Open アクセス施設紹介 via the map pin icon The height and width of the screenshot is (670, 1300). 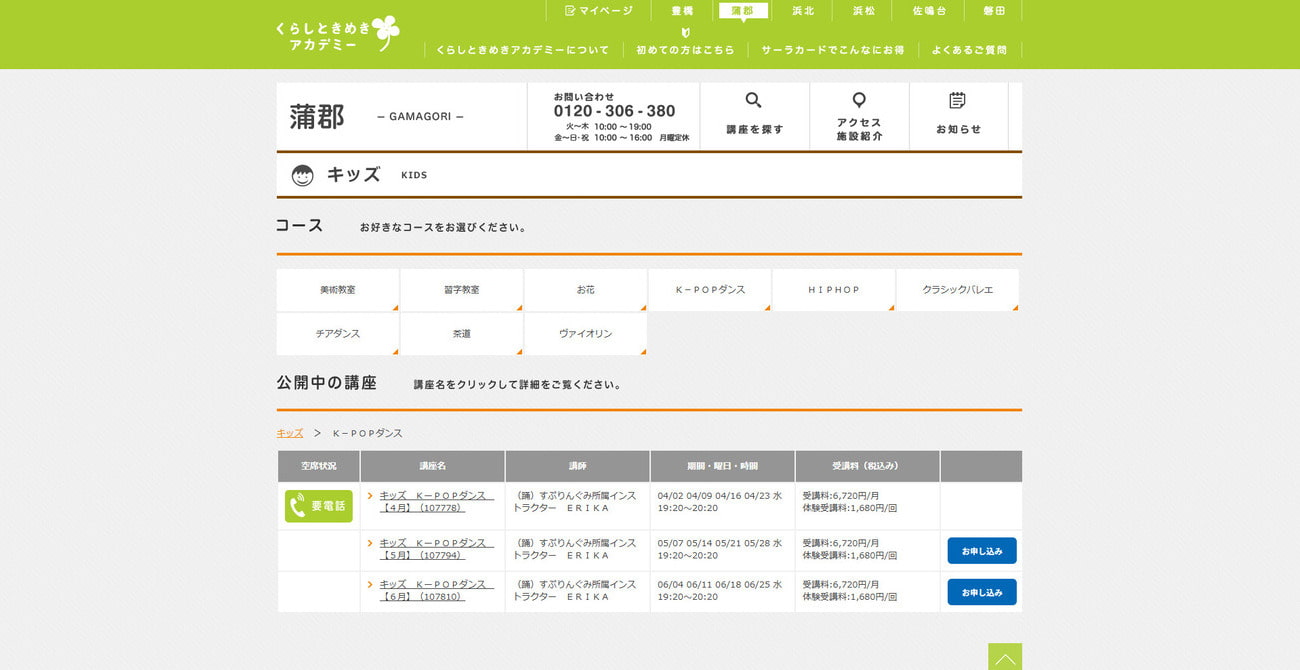point(858,101)
